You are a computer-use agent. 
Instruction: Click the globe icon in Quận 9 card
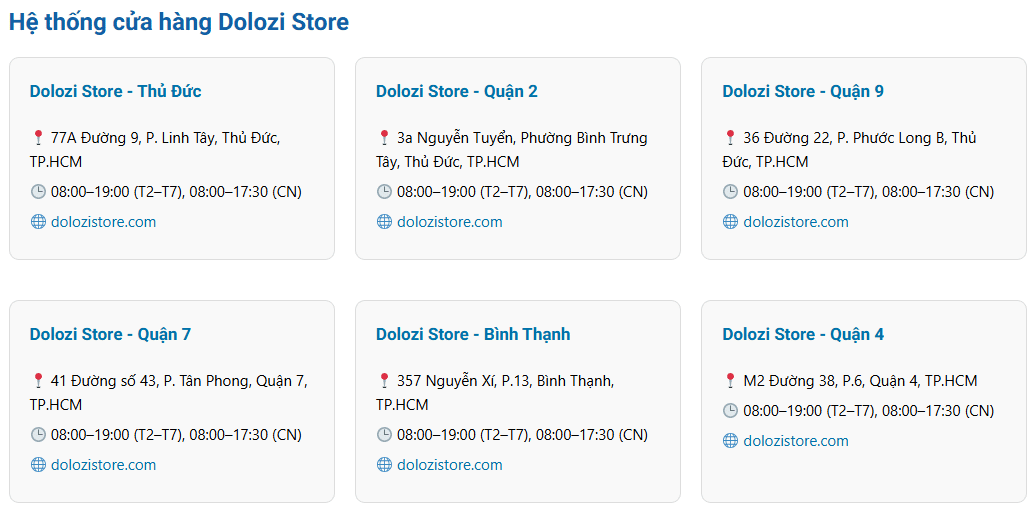coord(730,221)
